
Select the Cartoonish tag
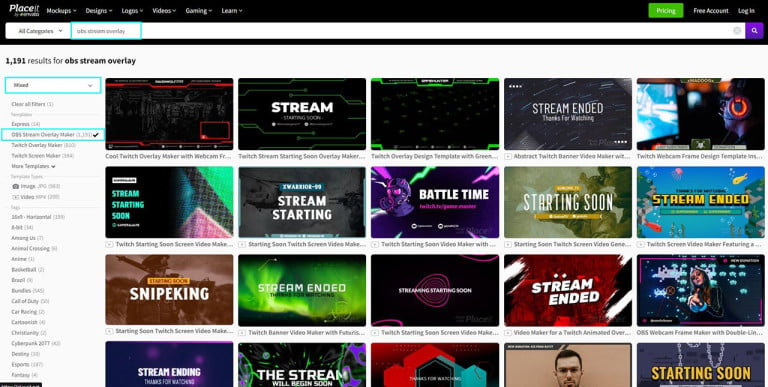pyautogui.click(x=28, y=322)
